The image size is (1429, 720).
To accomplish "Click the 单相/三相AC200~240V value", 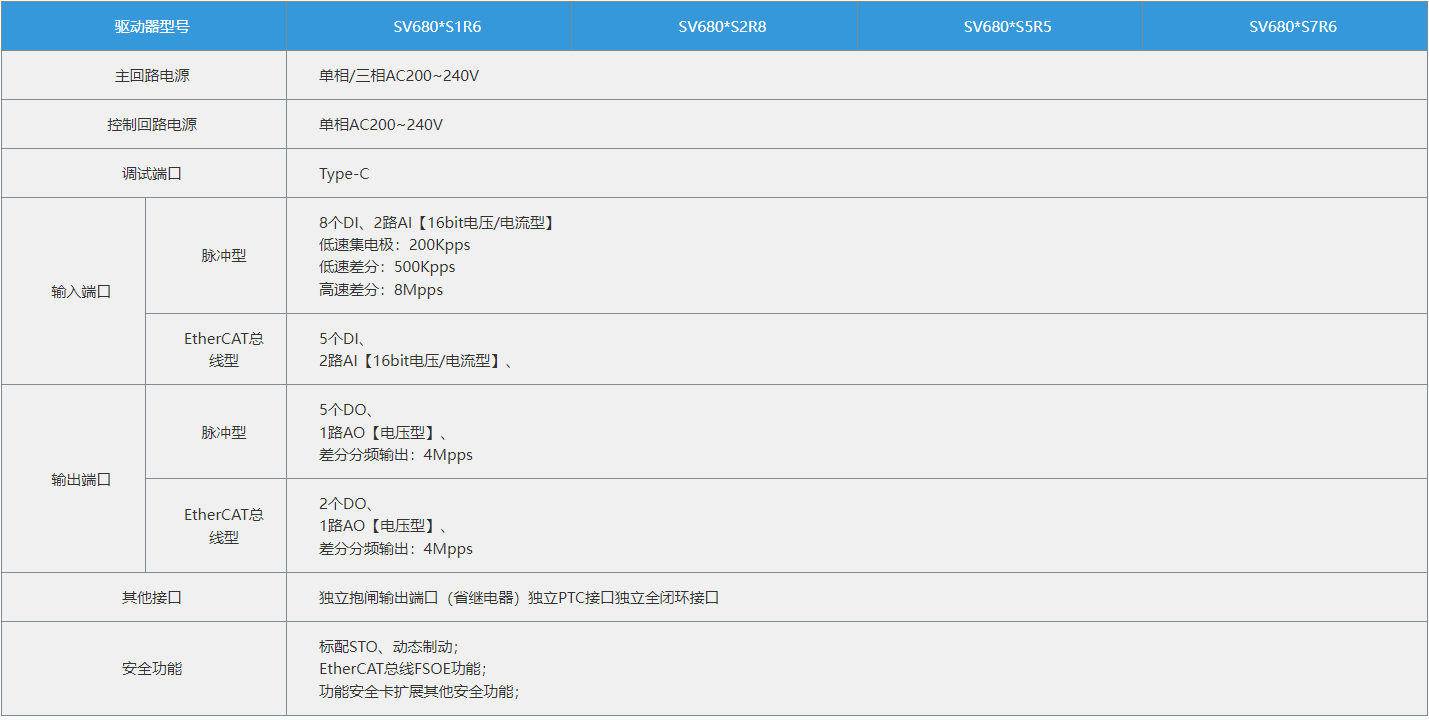I will (x=399, y=75).
